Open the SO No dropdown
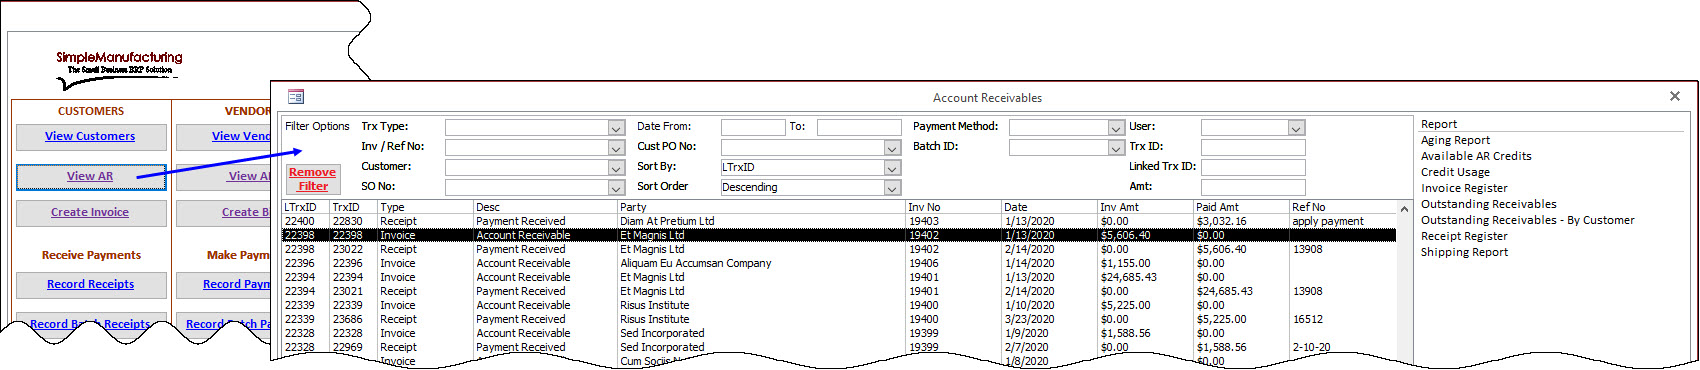This screenshot has width=1700, height=370. 616,188
